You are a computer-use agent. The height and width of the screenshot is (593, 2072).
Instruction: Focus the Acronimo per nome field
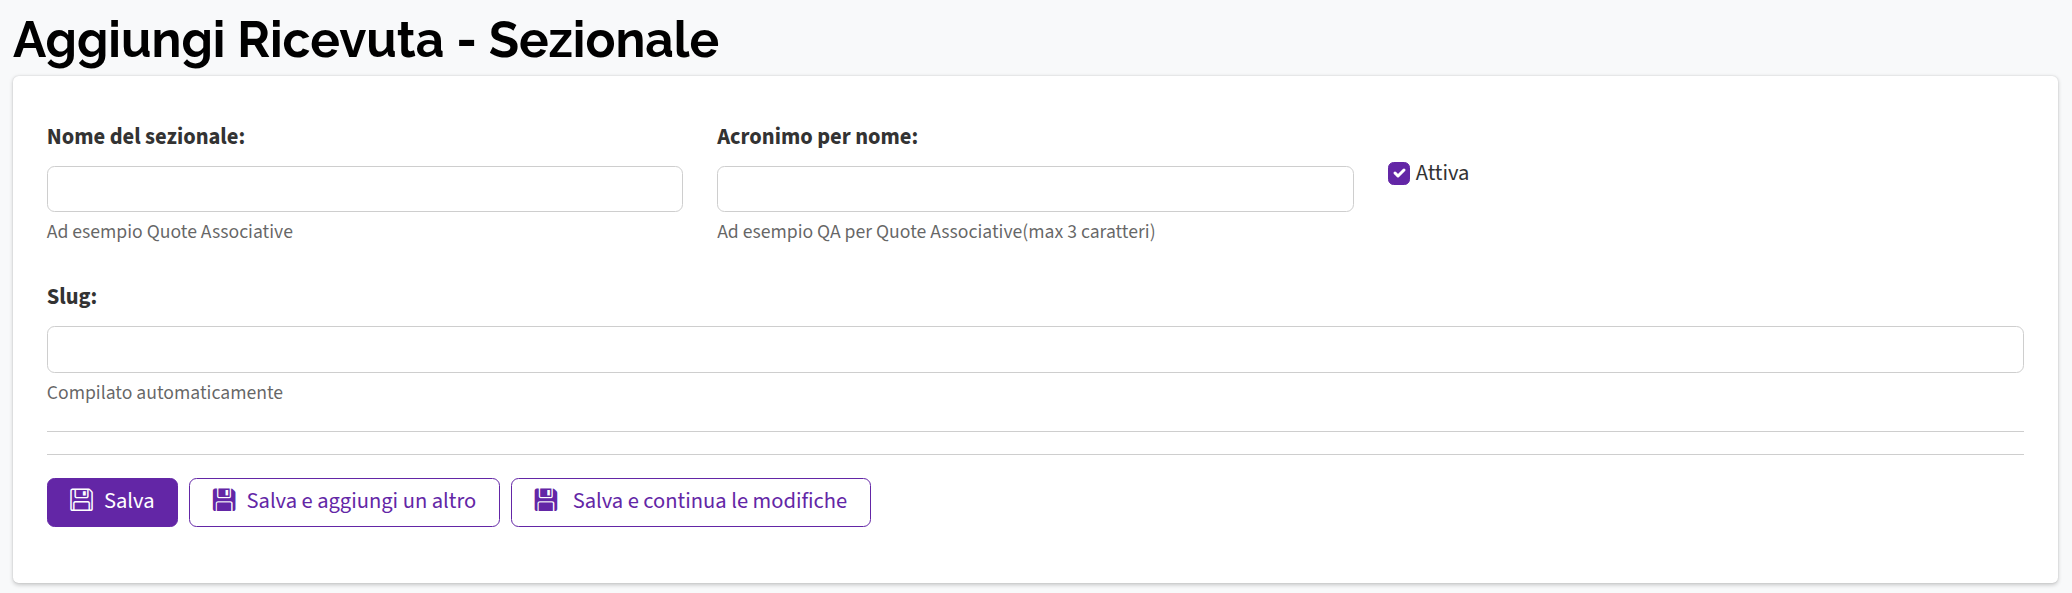tap(1034, 189)
